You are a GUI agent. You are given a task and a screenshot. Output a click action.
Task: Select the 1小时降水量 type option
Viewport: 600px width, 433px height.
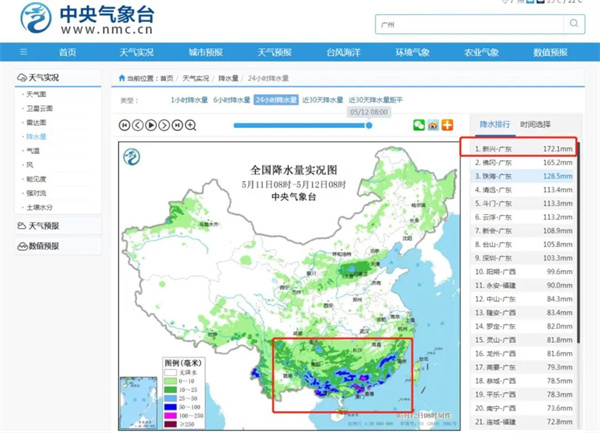[x=189, y=100]
